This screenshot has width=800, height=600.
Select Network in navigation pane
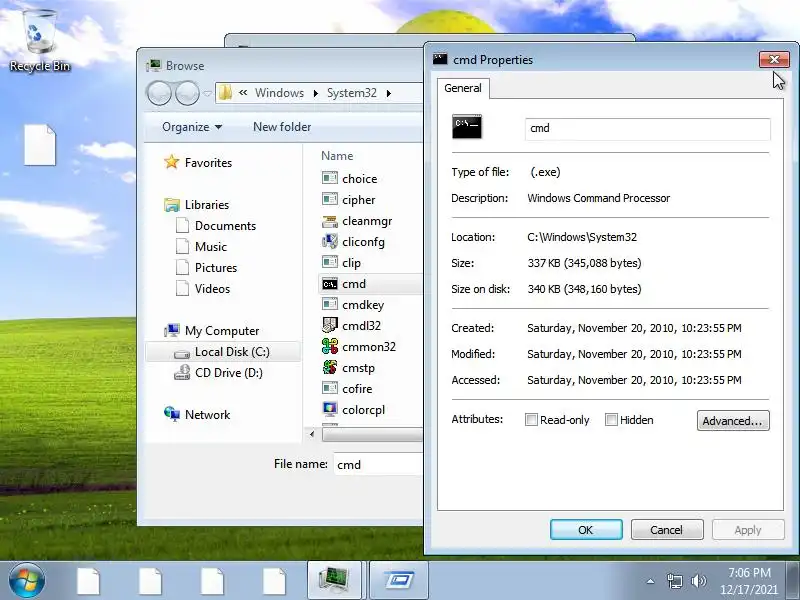pos(207,414)
